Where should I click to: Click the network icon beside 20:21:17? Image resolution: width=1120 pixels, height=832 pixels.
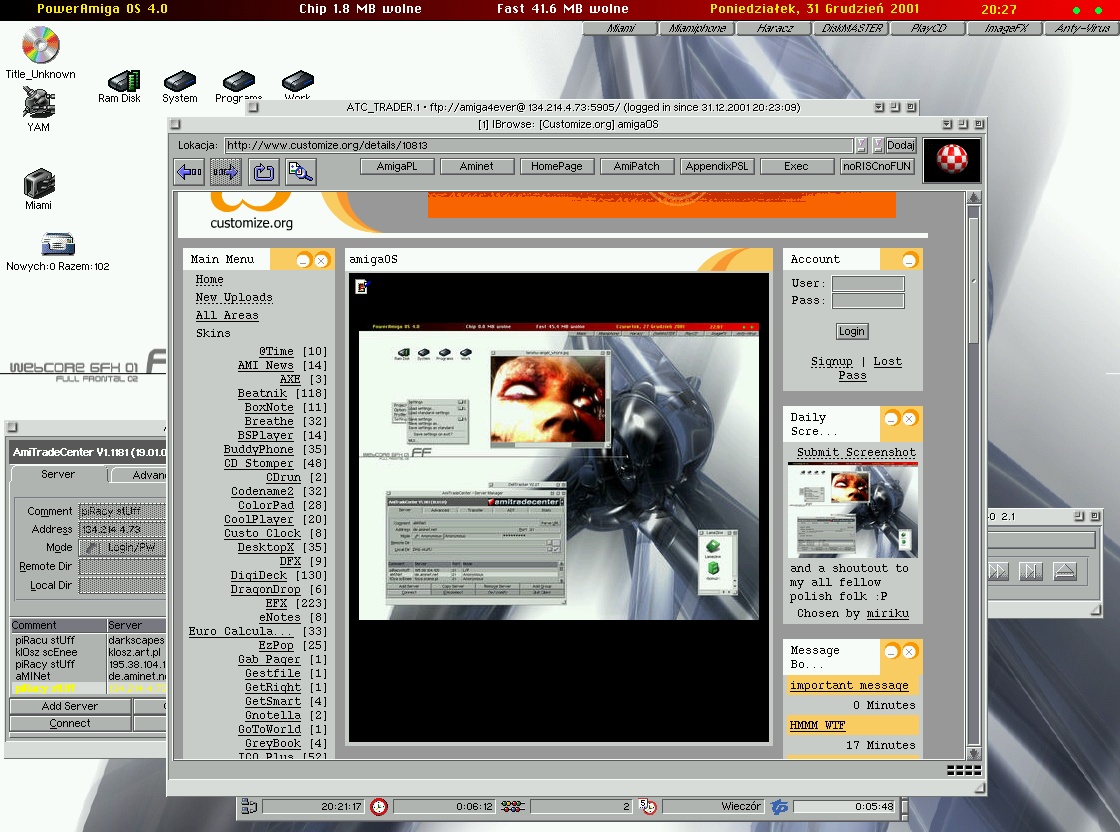[x=249, y=807]
